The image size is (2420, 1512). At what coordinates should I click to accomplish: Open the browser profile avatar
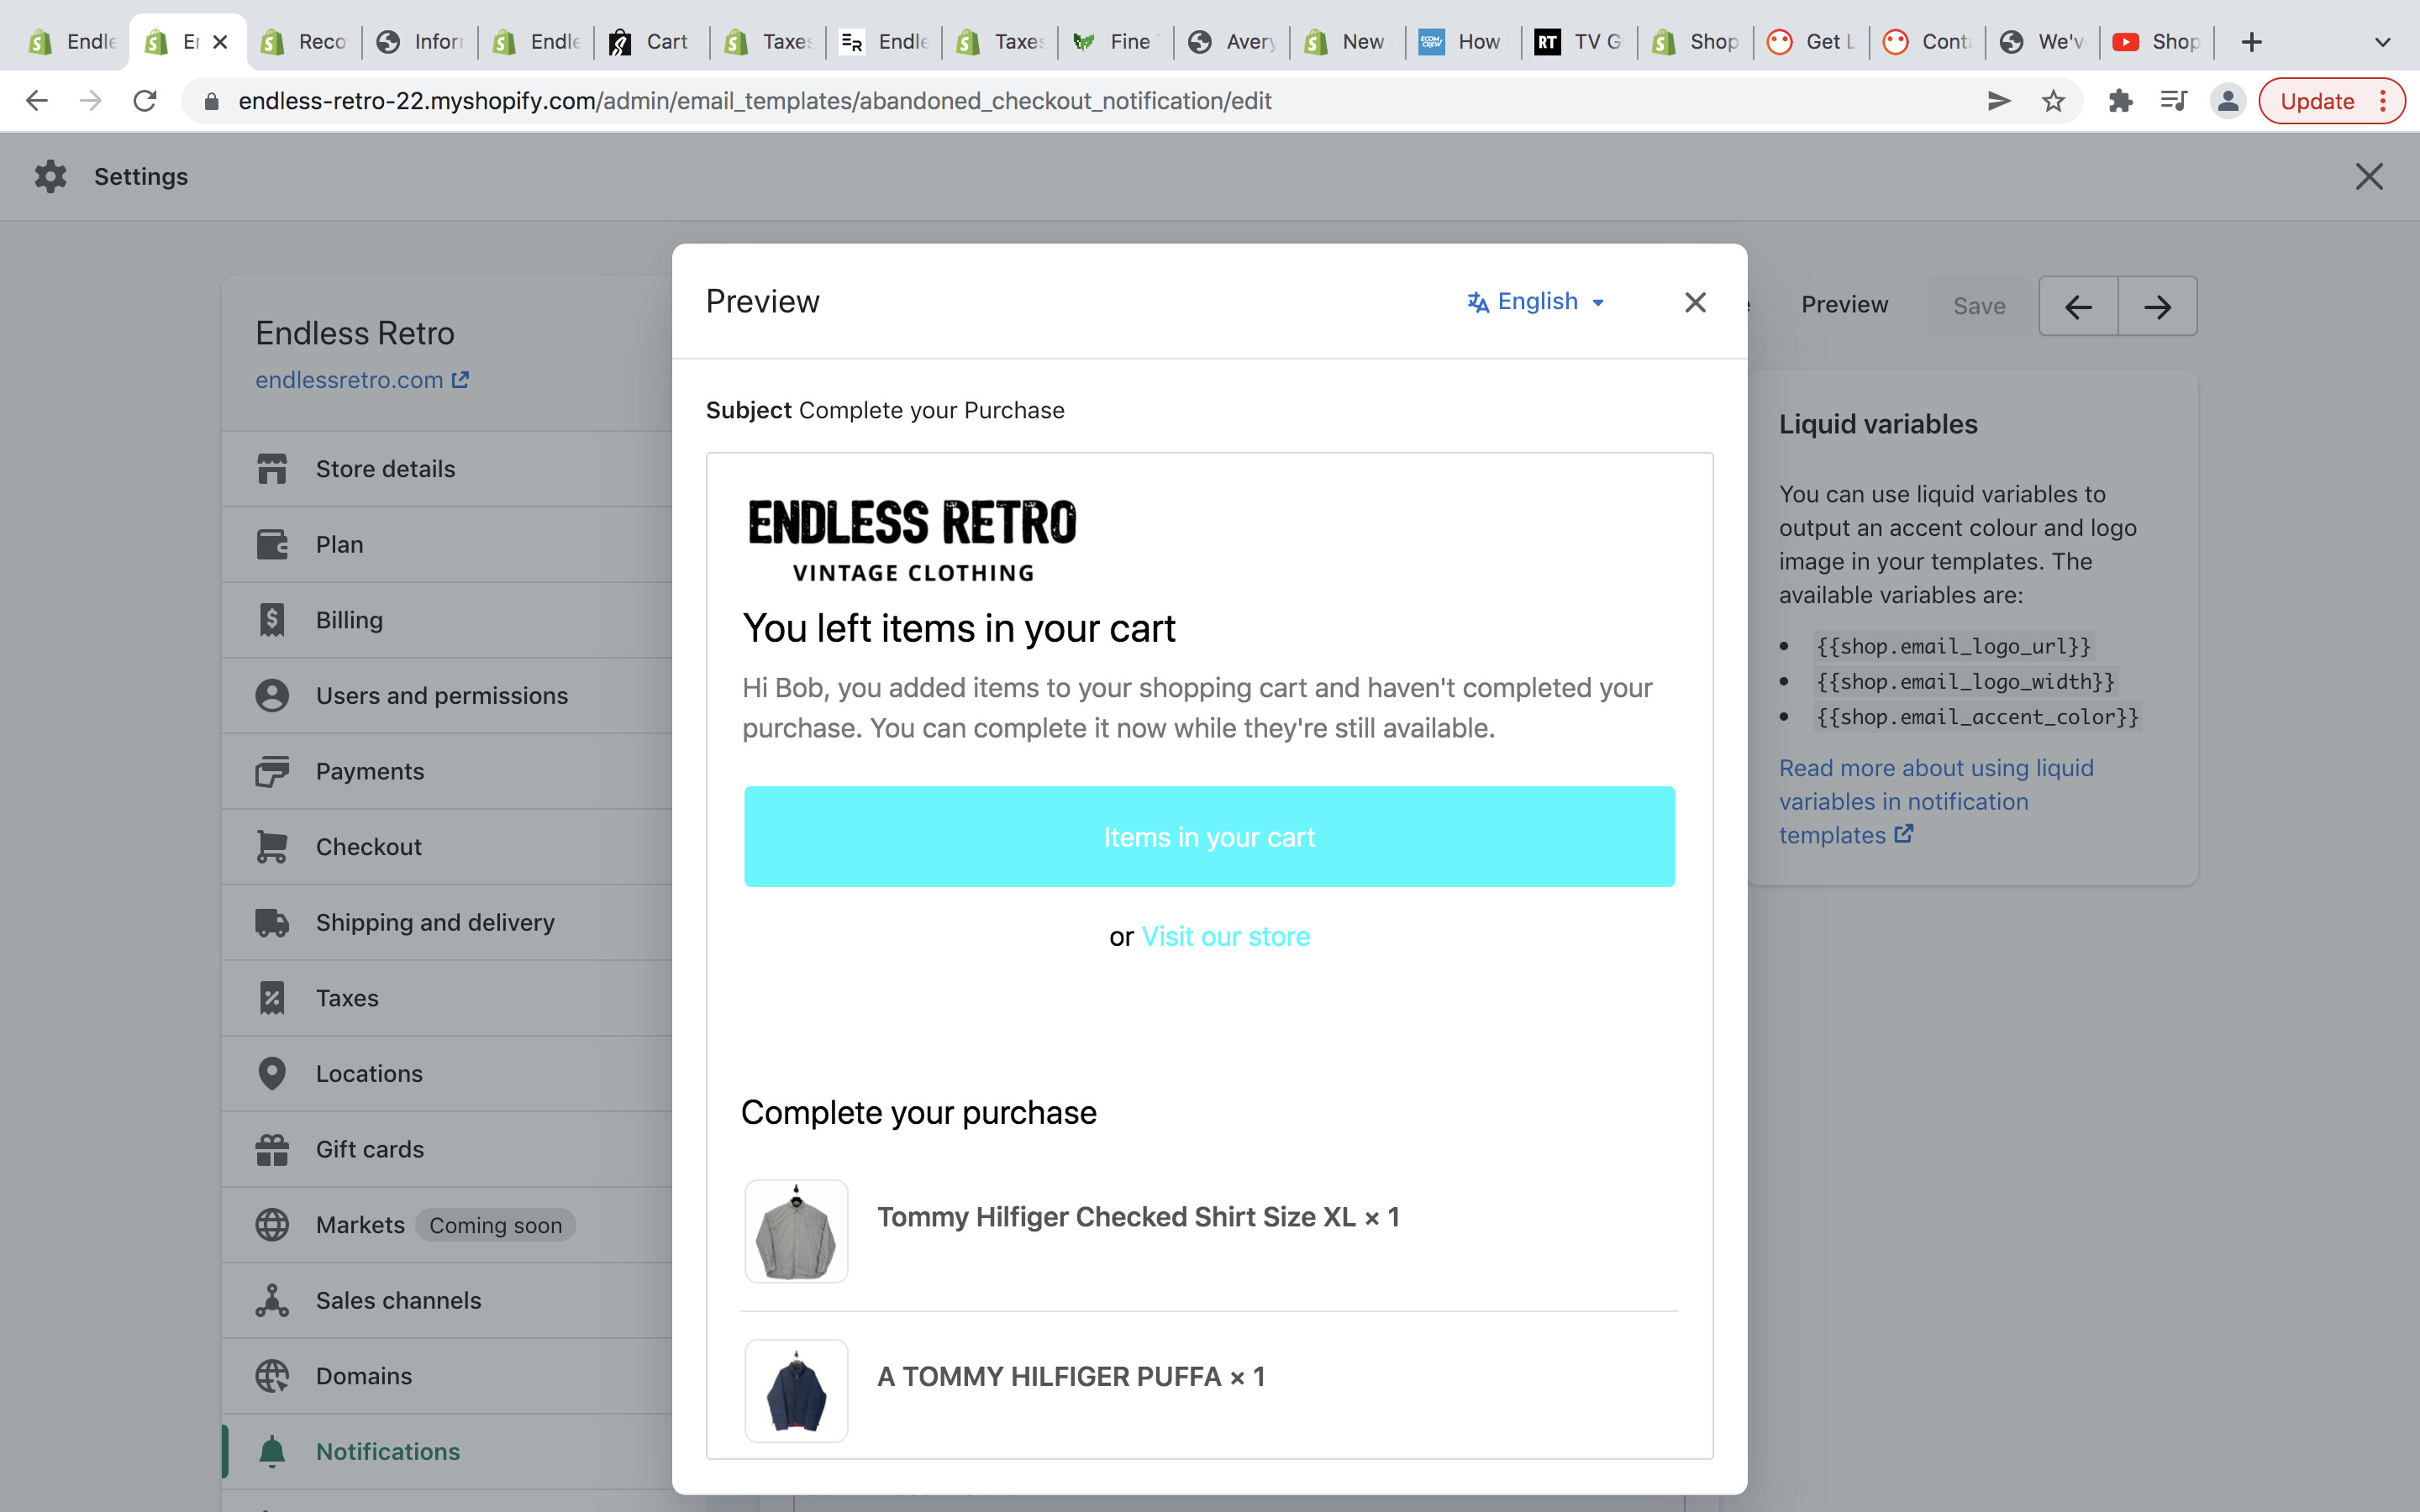click(x=2228, y=101)
